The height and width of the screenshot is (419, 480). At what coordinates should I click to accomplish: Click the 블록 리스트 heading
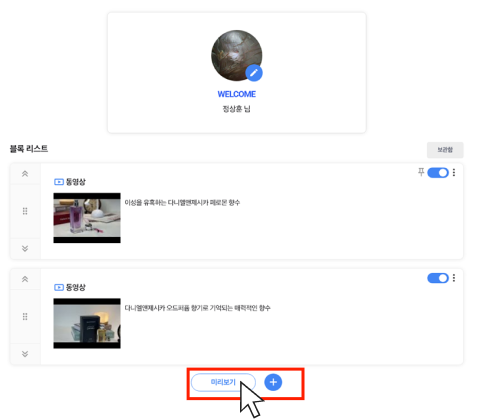pos(29,149)
